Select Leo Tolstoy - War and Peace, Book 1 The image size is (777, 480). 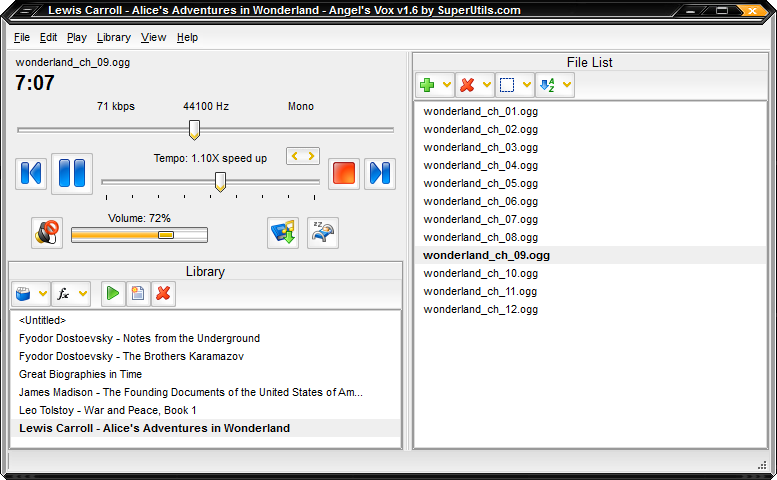click(x=107, y=410)
